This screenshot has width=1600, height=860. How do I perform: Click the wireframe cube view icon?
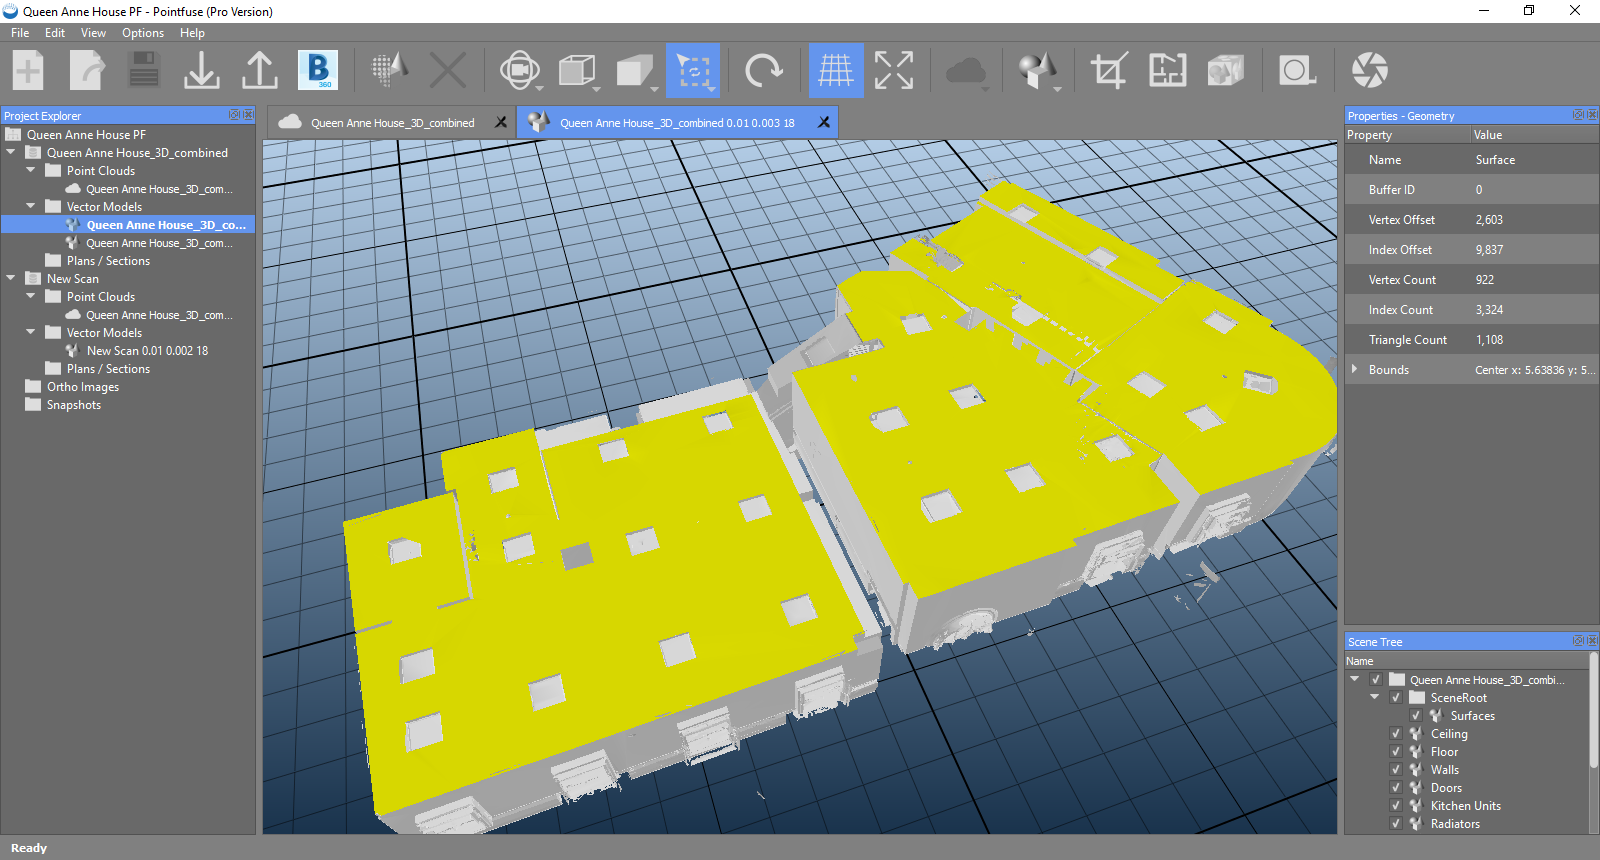point(577,71)
